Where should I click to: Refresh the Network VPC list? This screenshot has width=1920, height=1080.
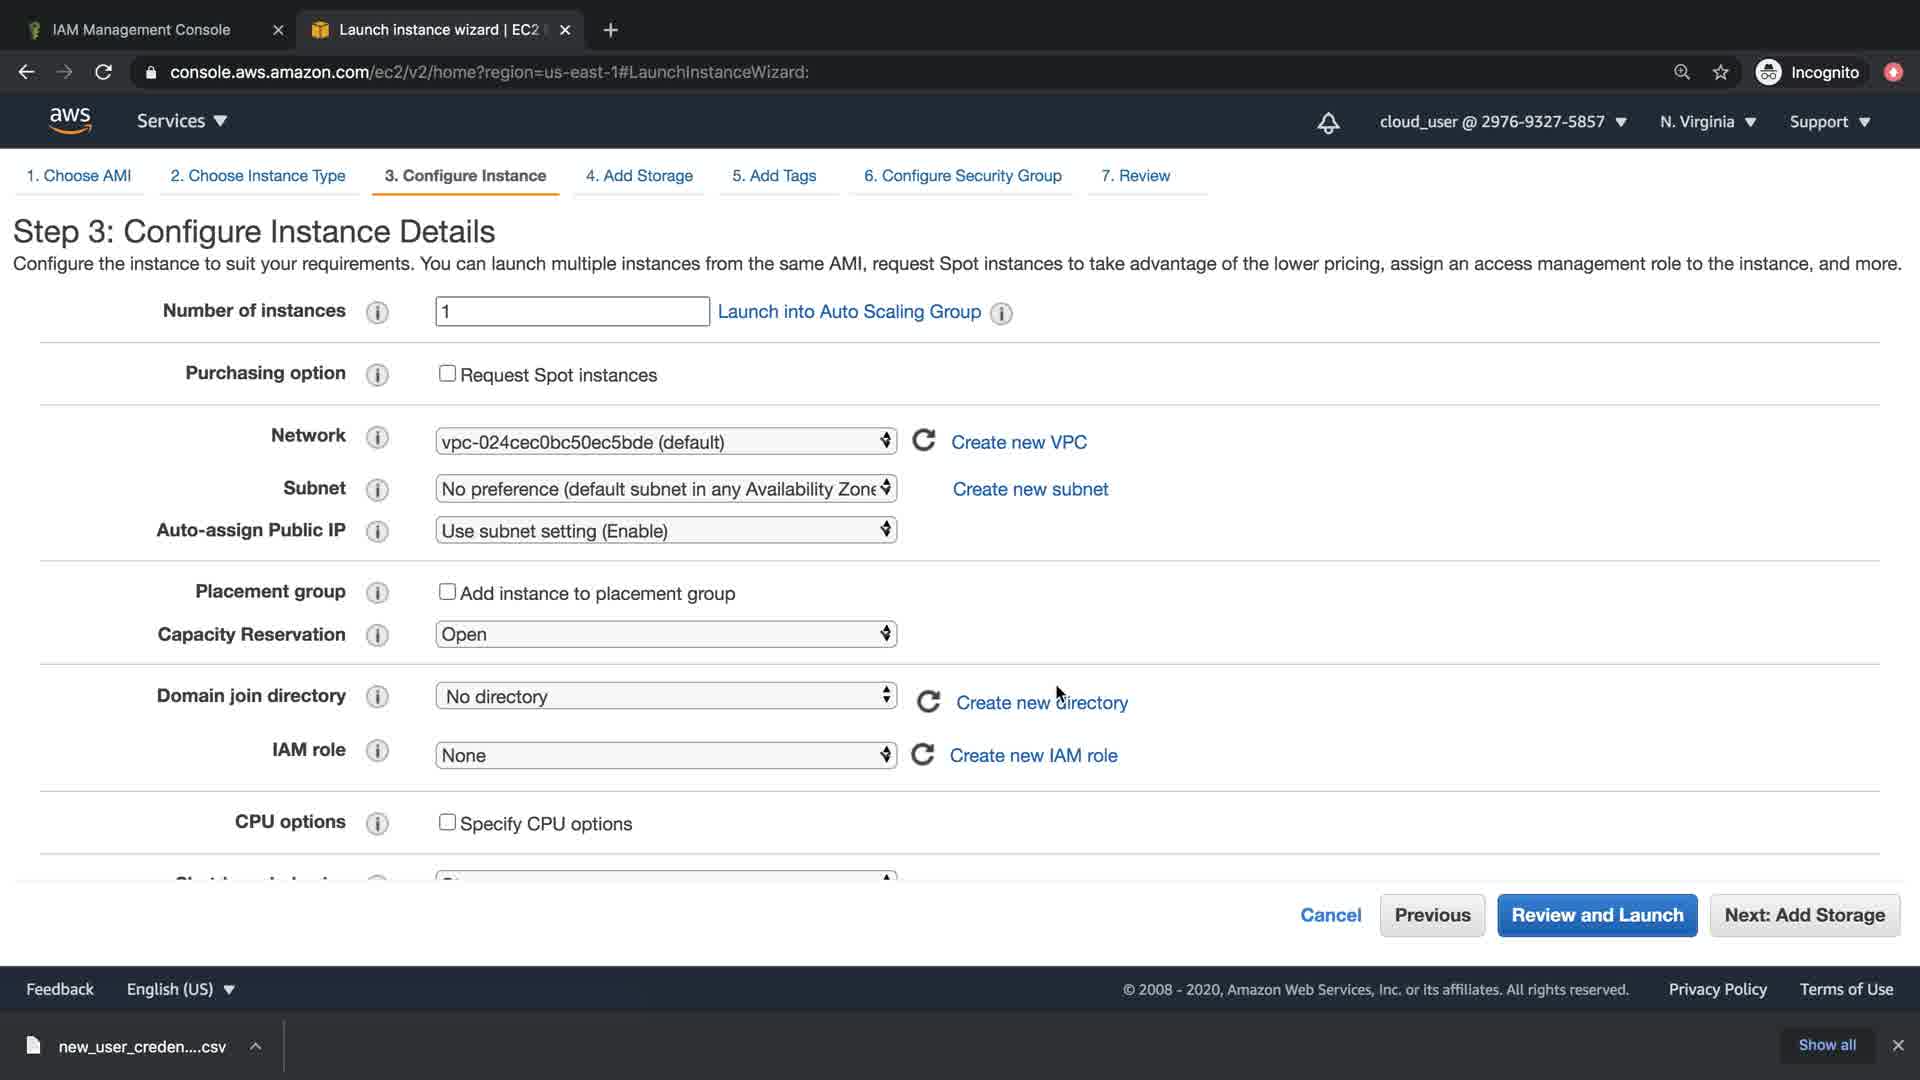click(x=924, y=441)
